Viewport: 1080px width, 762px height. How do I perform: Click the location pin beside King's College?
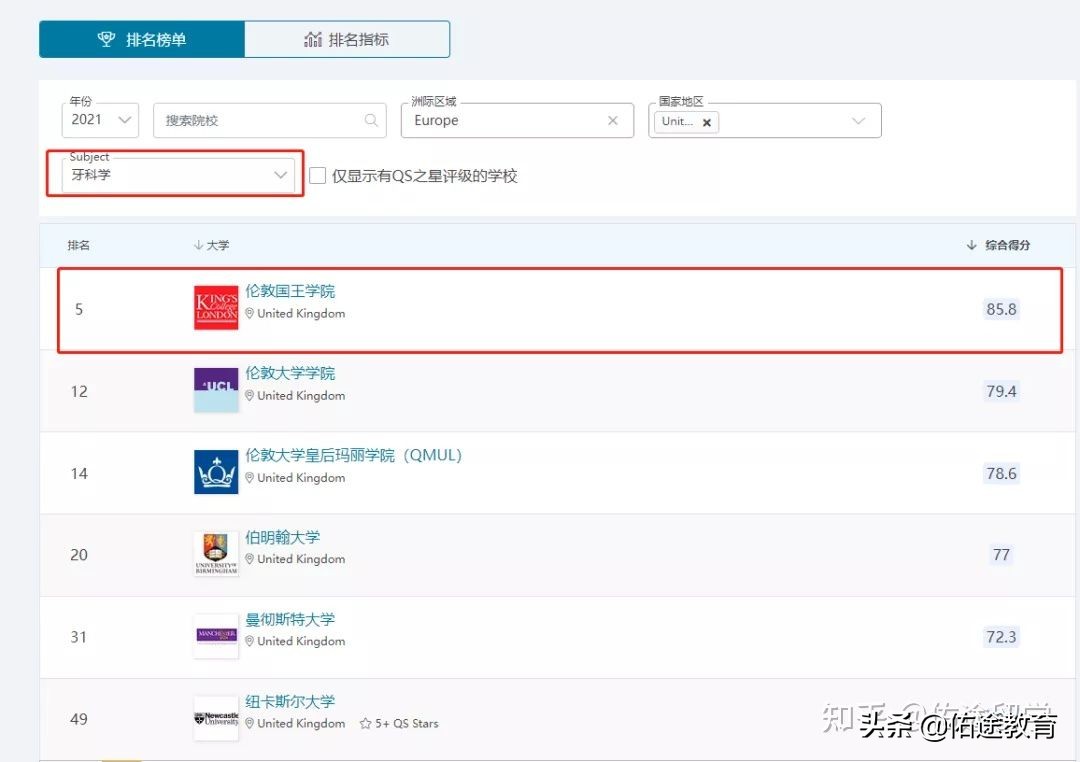249,313
